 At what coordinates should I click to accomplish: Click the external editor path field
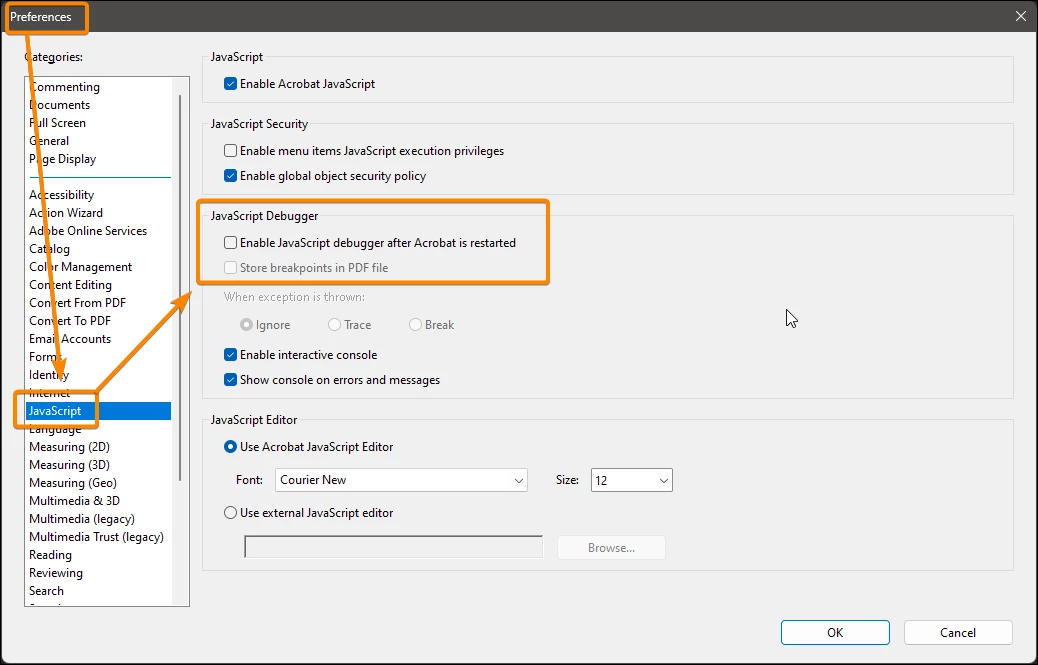tap(394, 547)
